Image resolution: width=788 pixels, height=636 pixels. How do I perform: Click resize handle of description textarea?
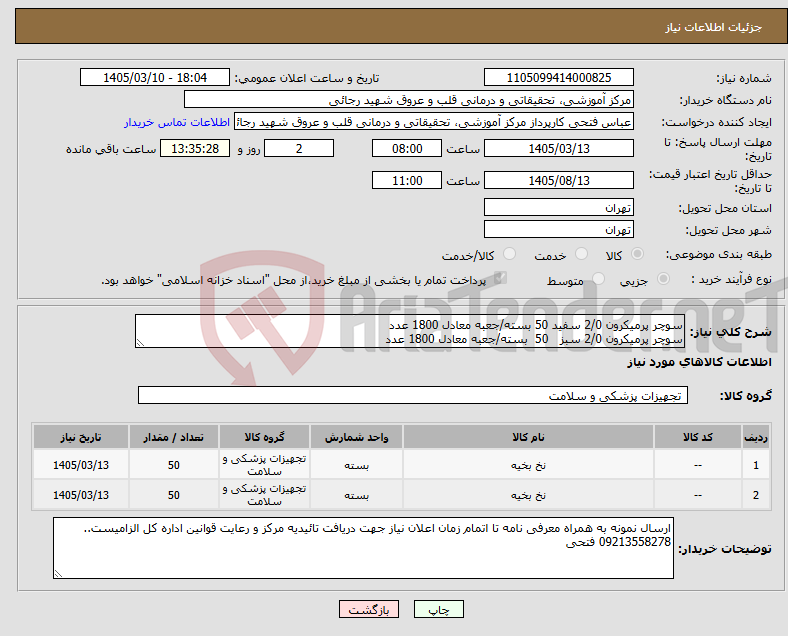click(140, 343)
